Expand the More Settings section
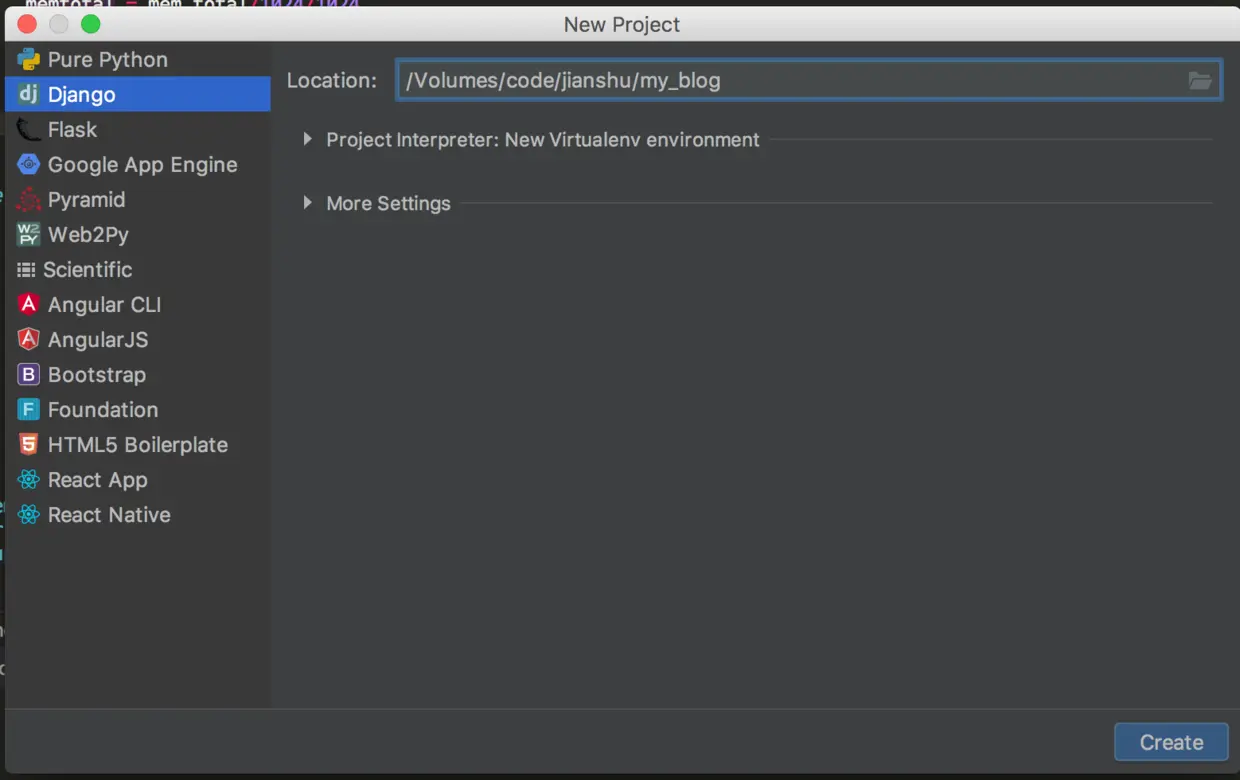This screenshot has width=1240, height=780. point(308,203)
